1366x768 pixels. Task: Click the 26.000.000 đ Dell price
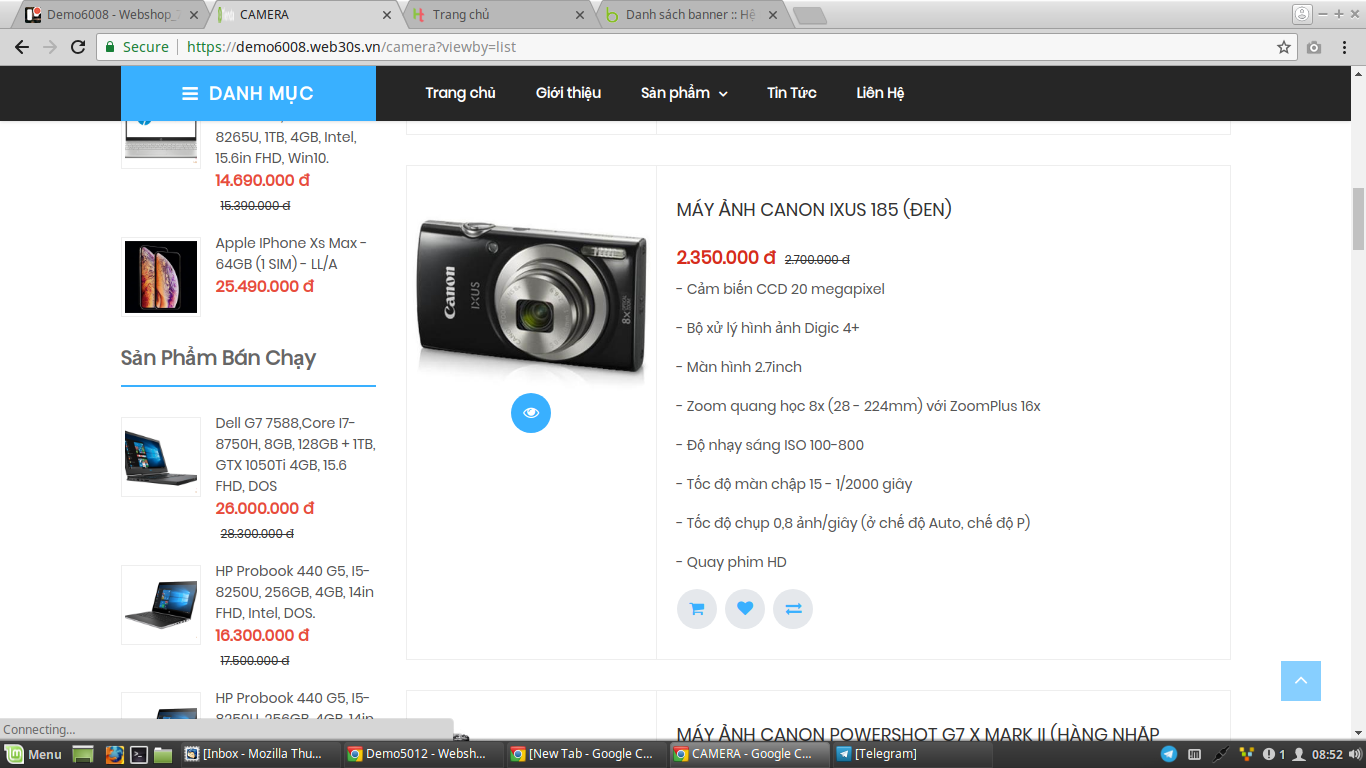[264, 509]
